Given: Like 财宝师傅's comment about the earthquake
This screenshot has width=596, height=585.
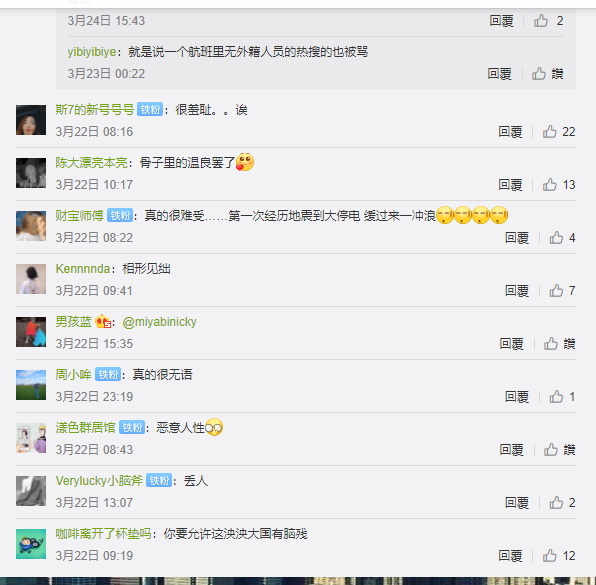Looking at the screenshot, I should [x=562, y=238].
